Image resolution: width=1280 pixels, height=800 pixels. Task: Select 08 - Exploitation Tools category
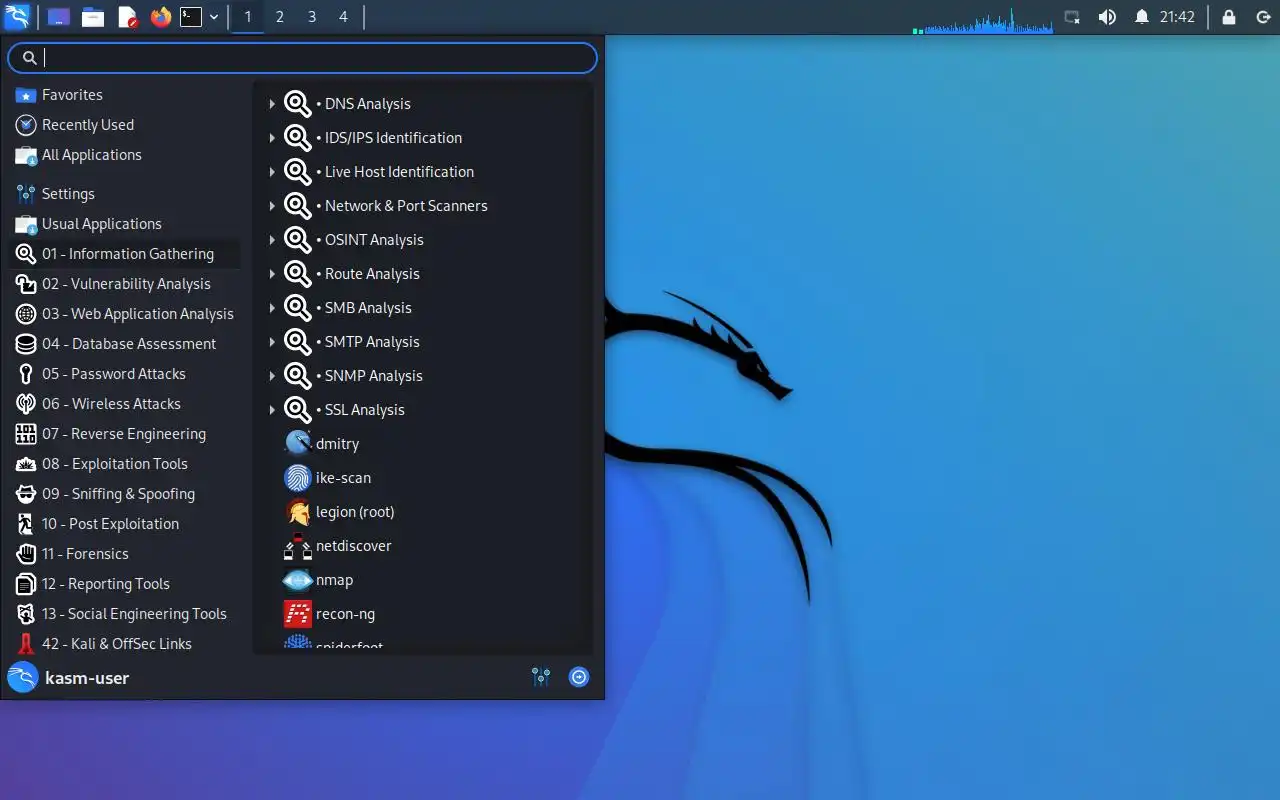point(125,464)
